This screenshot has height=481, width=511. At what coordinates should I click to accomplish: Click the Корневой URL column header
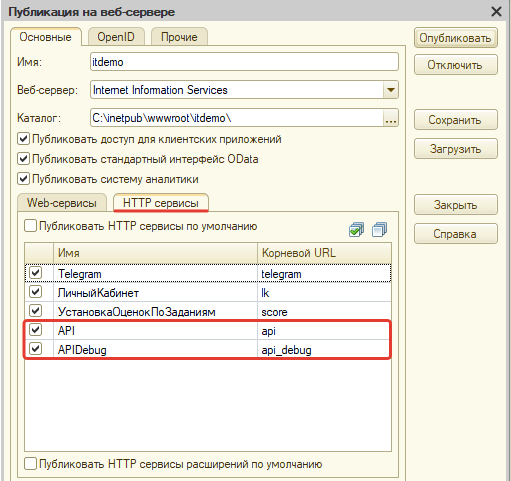(x=324, y=253)
